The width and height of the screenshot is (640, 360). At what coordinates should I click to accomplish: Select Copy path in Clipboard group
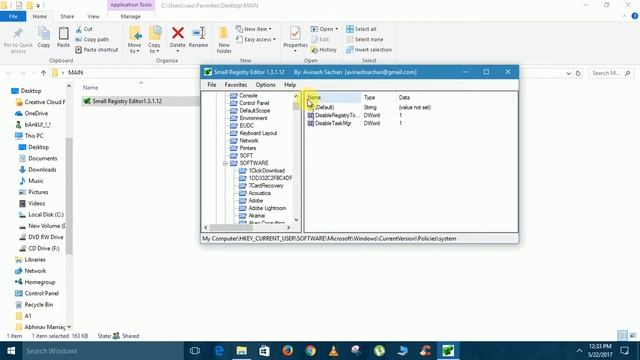[92, 40]
